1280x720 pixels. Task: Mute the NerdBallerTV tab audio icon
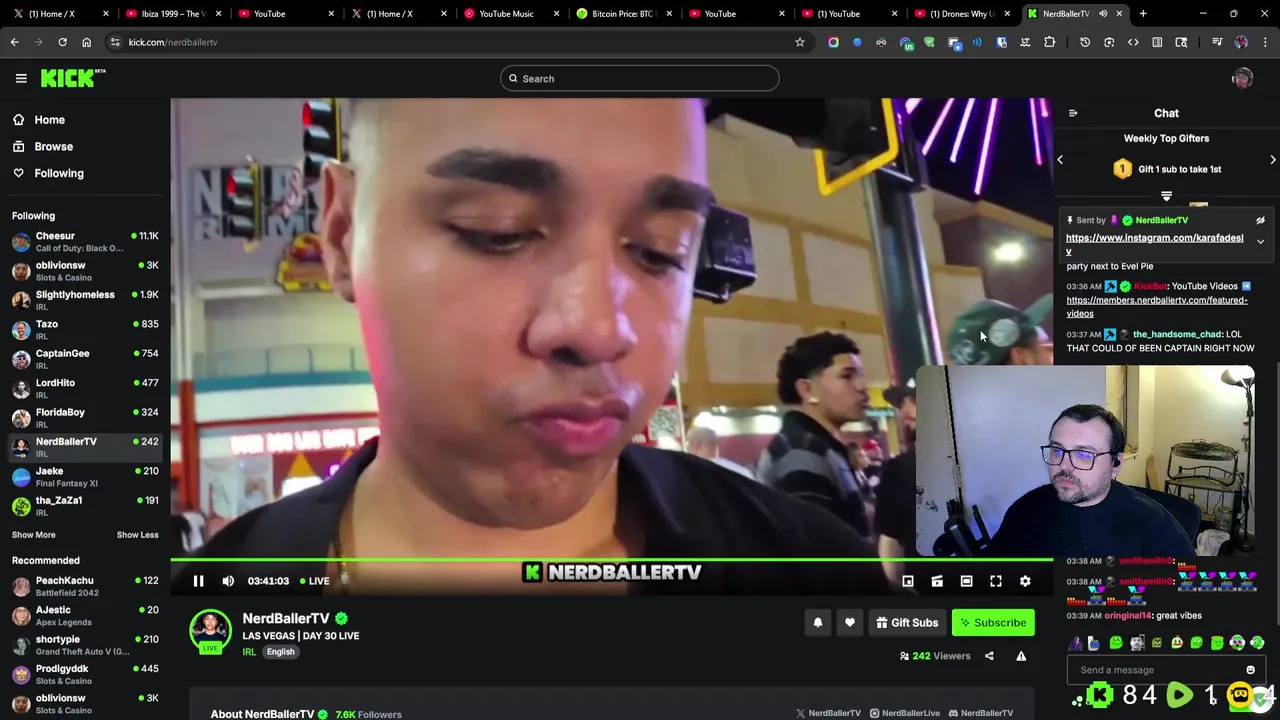coord(1104,14)
